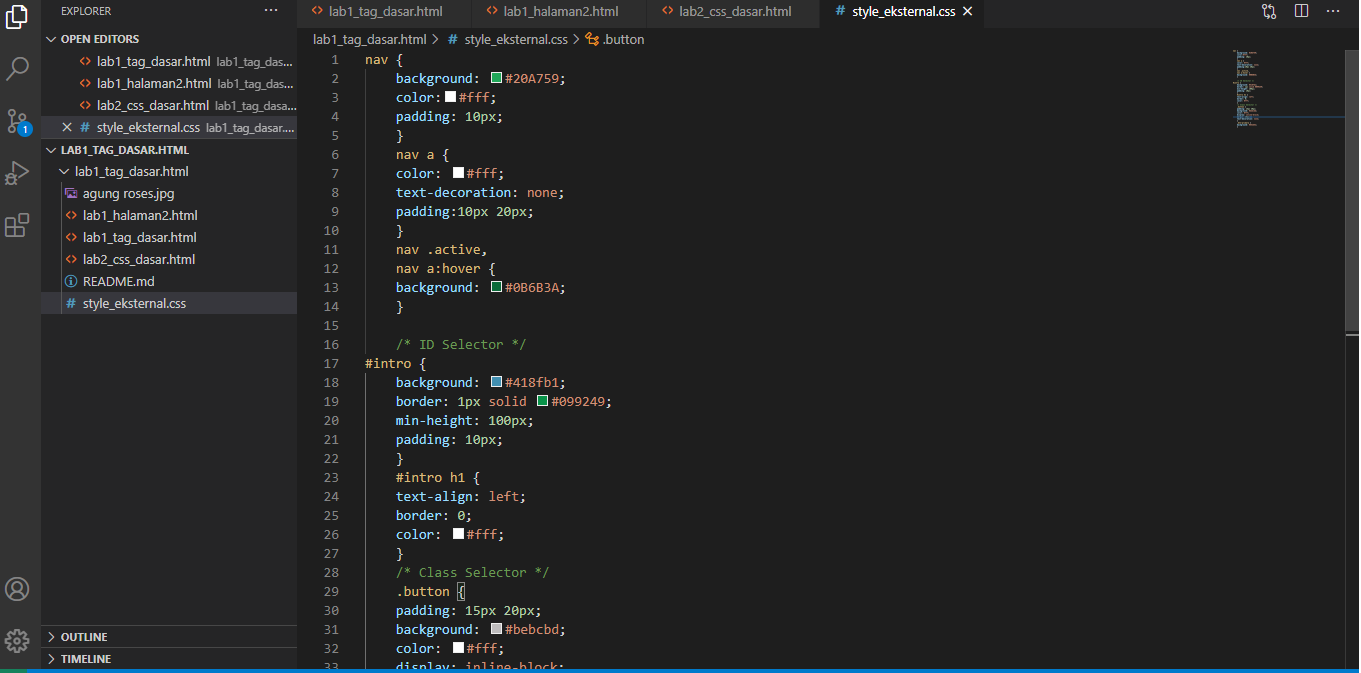
Task: Expand the Outline section
Action: 169,637
